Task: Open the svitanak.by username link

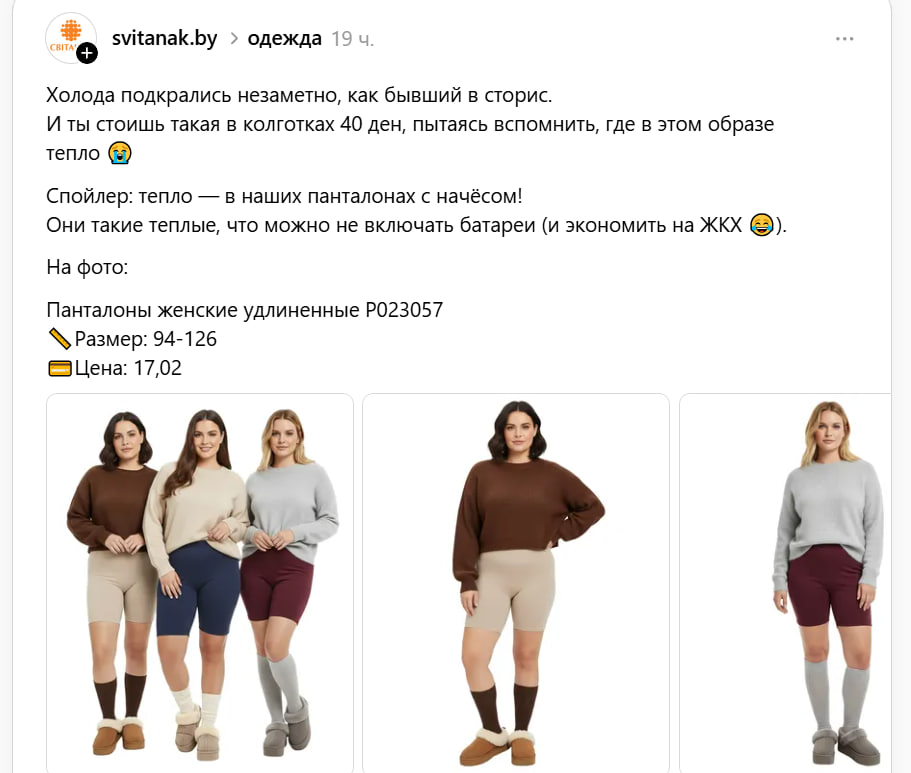Action: 164,39
